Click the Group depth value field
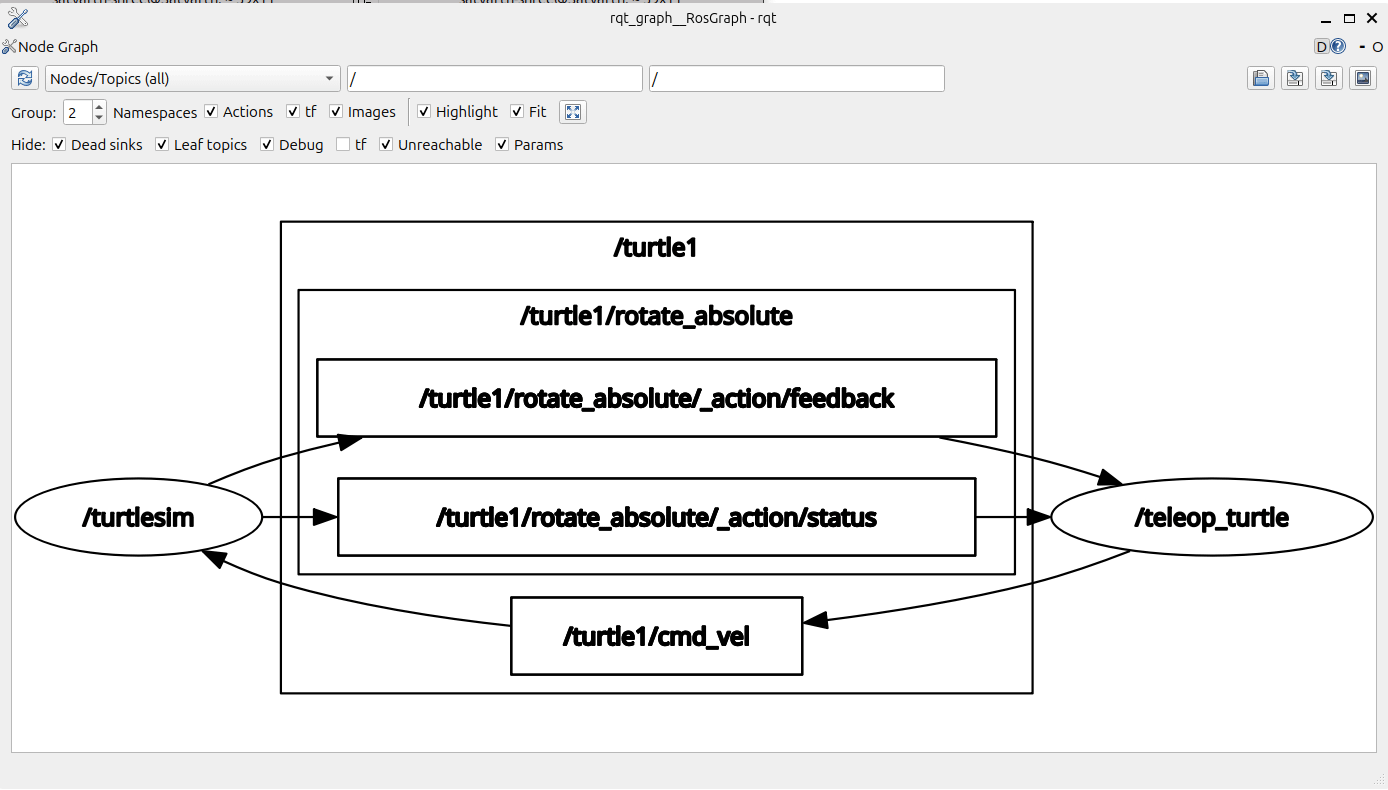The width and height of the screenshot is (1388, 790). coord(77,112)
